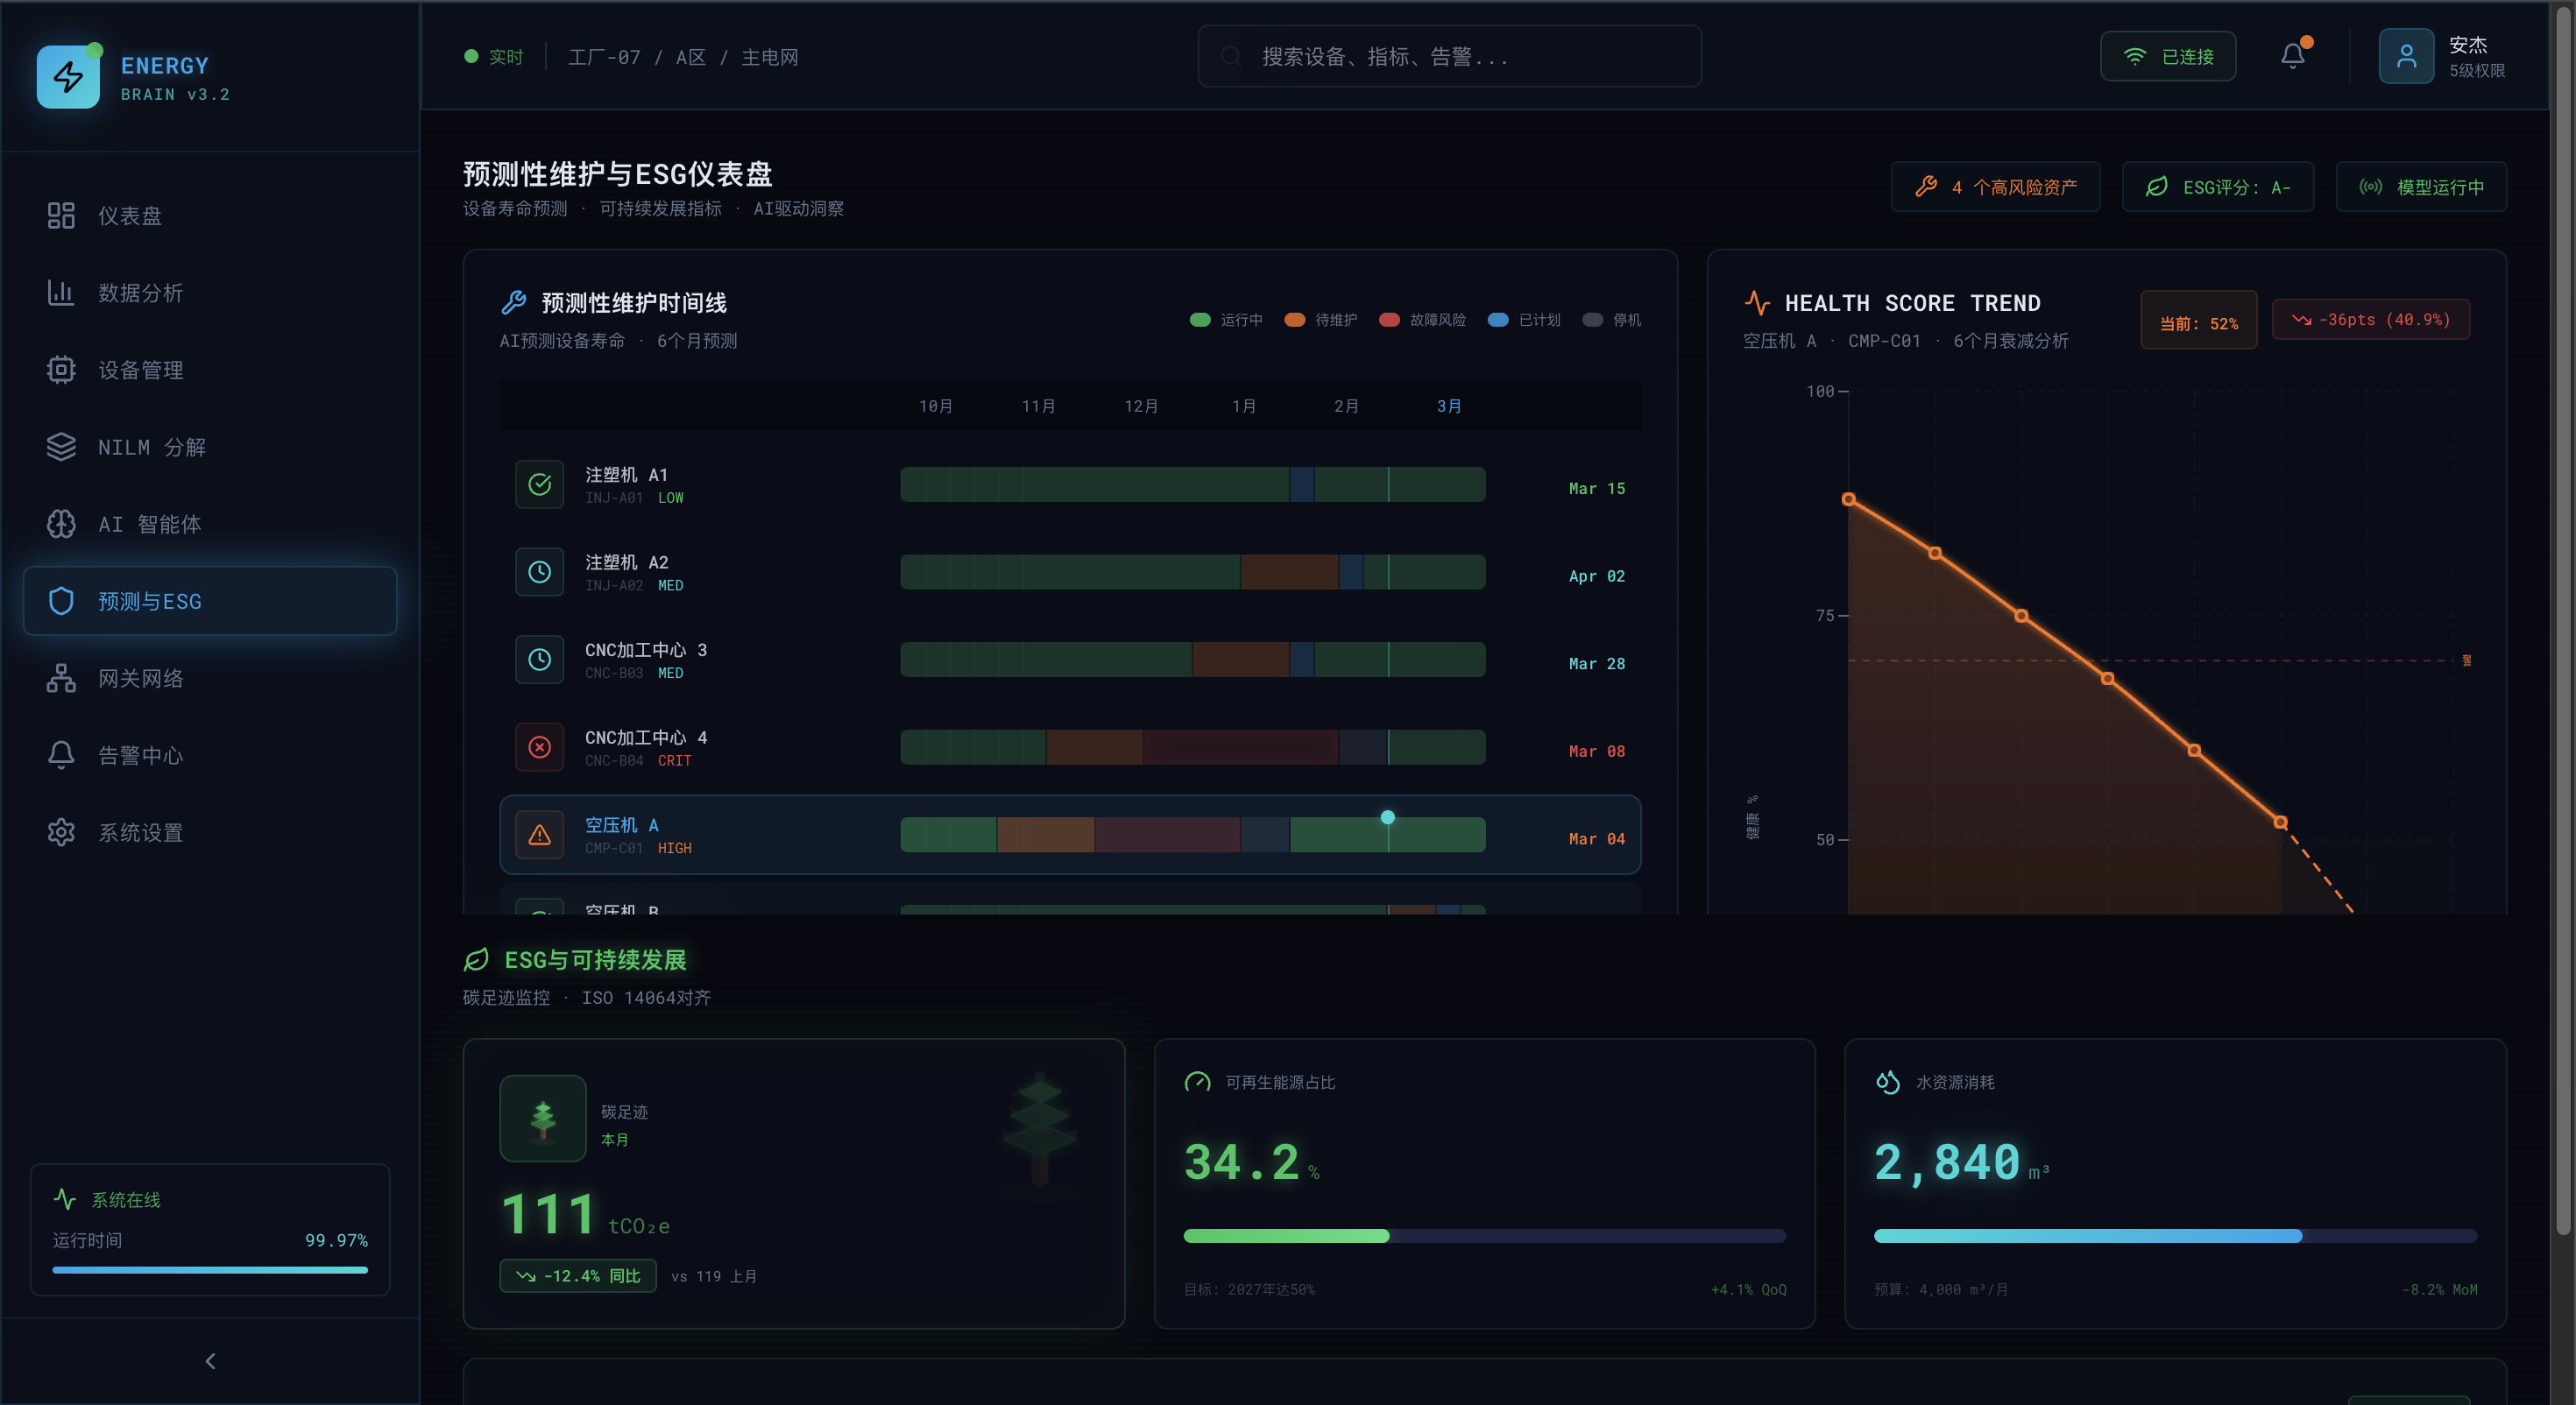Toggle the 运行中 legend filter

point(1227,319)
